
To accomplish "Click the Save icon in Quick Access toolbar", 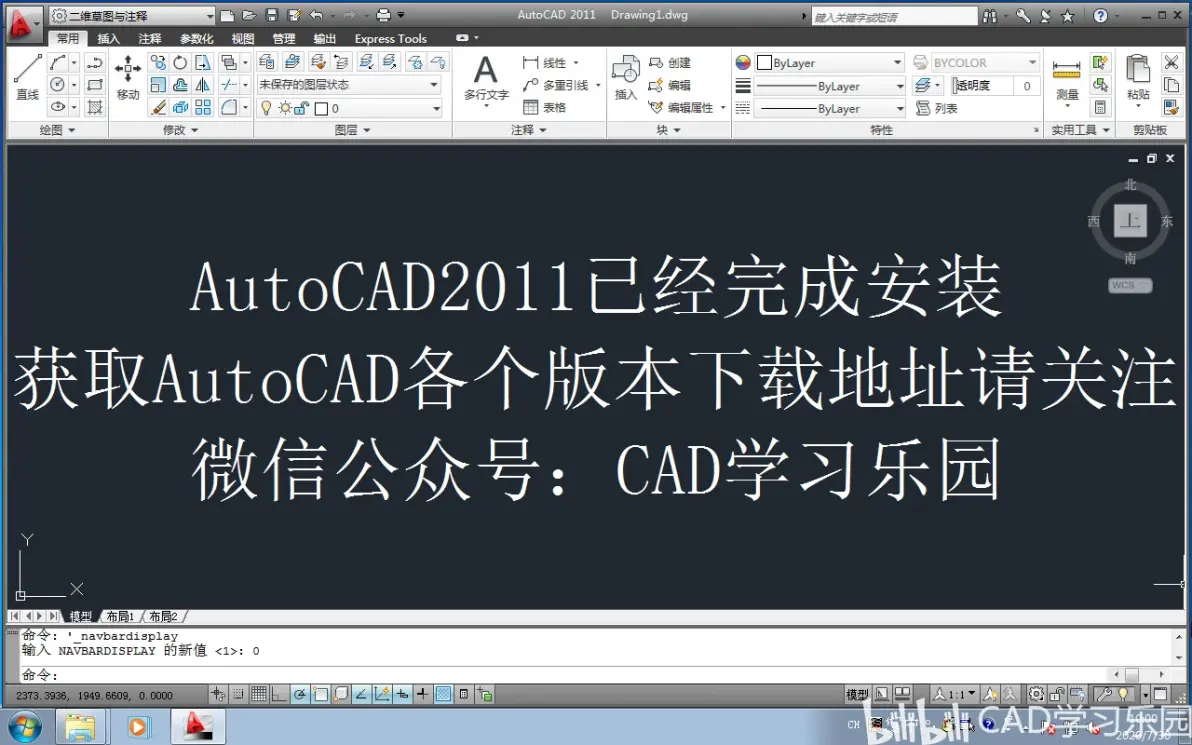I will point(271,15).
